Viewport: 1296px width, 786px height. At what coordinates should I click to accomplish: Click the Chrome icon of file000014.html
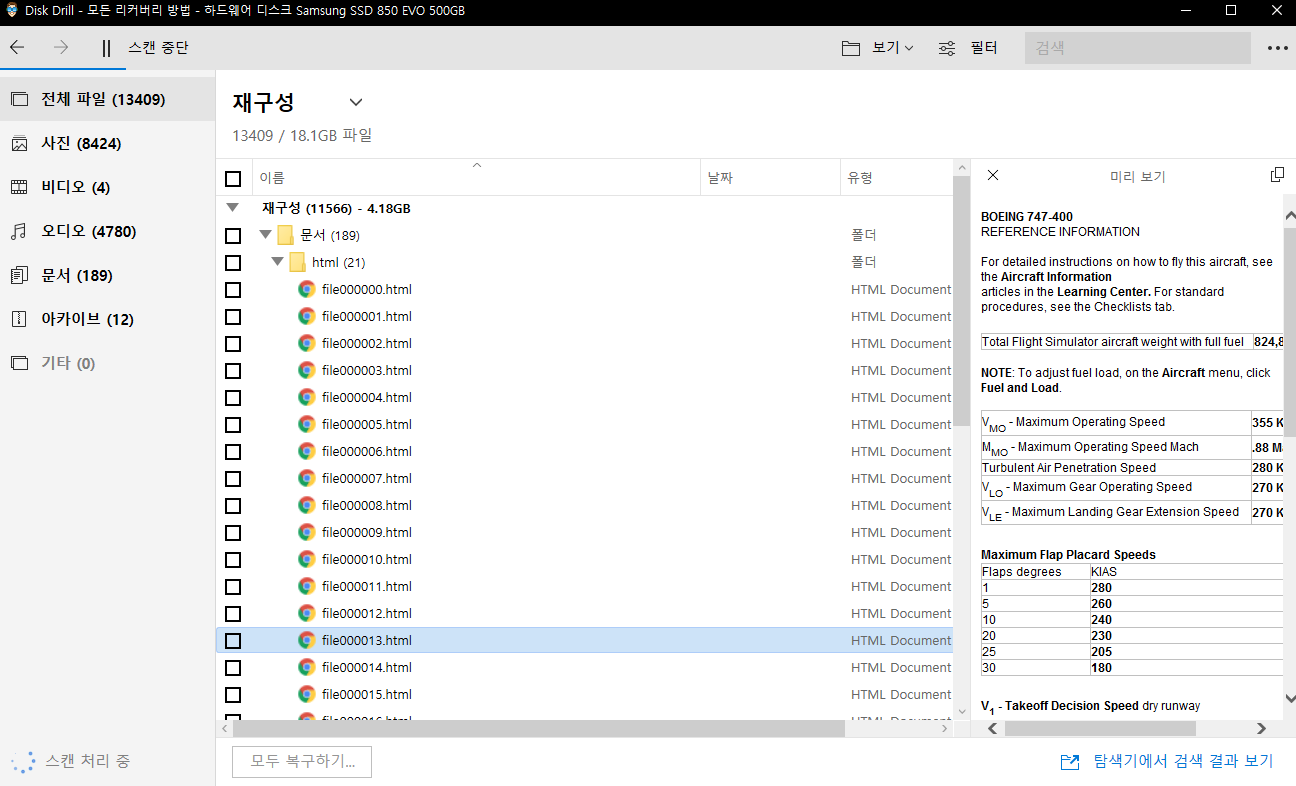(x=307, y=667)
